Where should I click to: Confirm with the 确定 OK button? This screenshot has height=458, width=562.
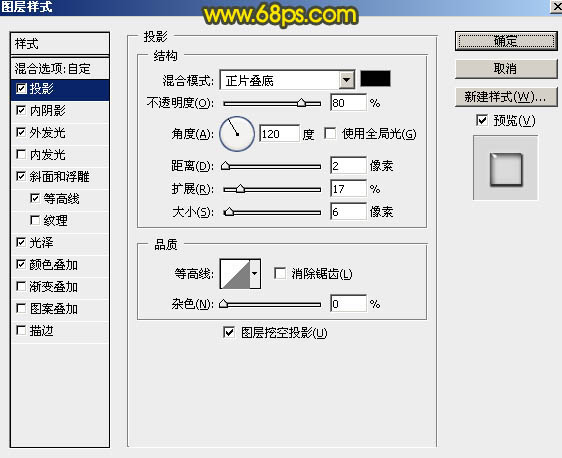(506, 41)
